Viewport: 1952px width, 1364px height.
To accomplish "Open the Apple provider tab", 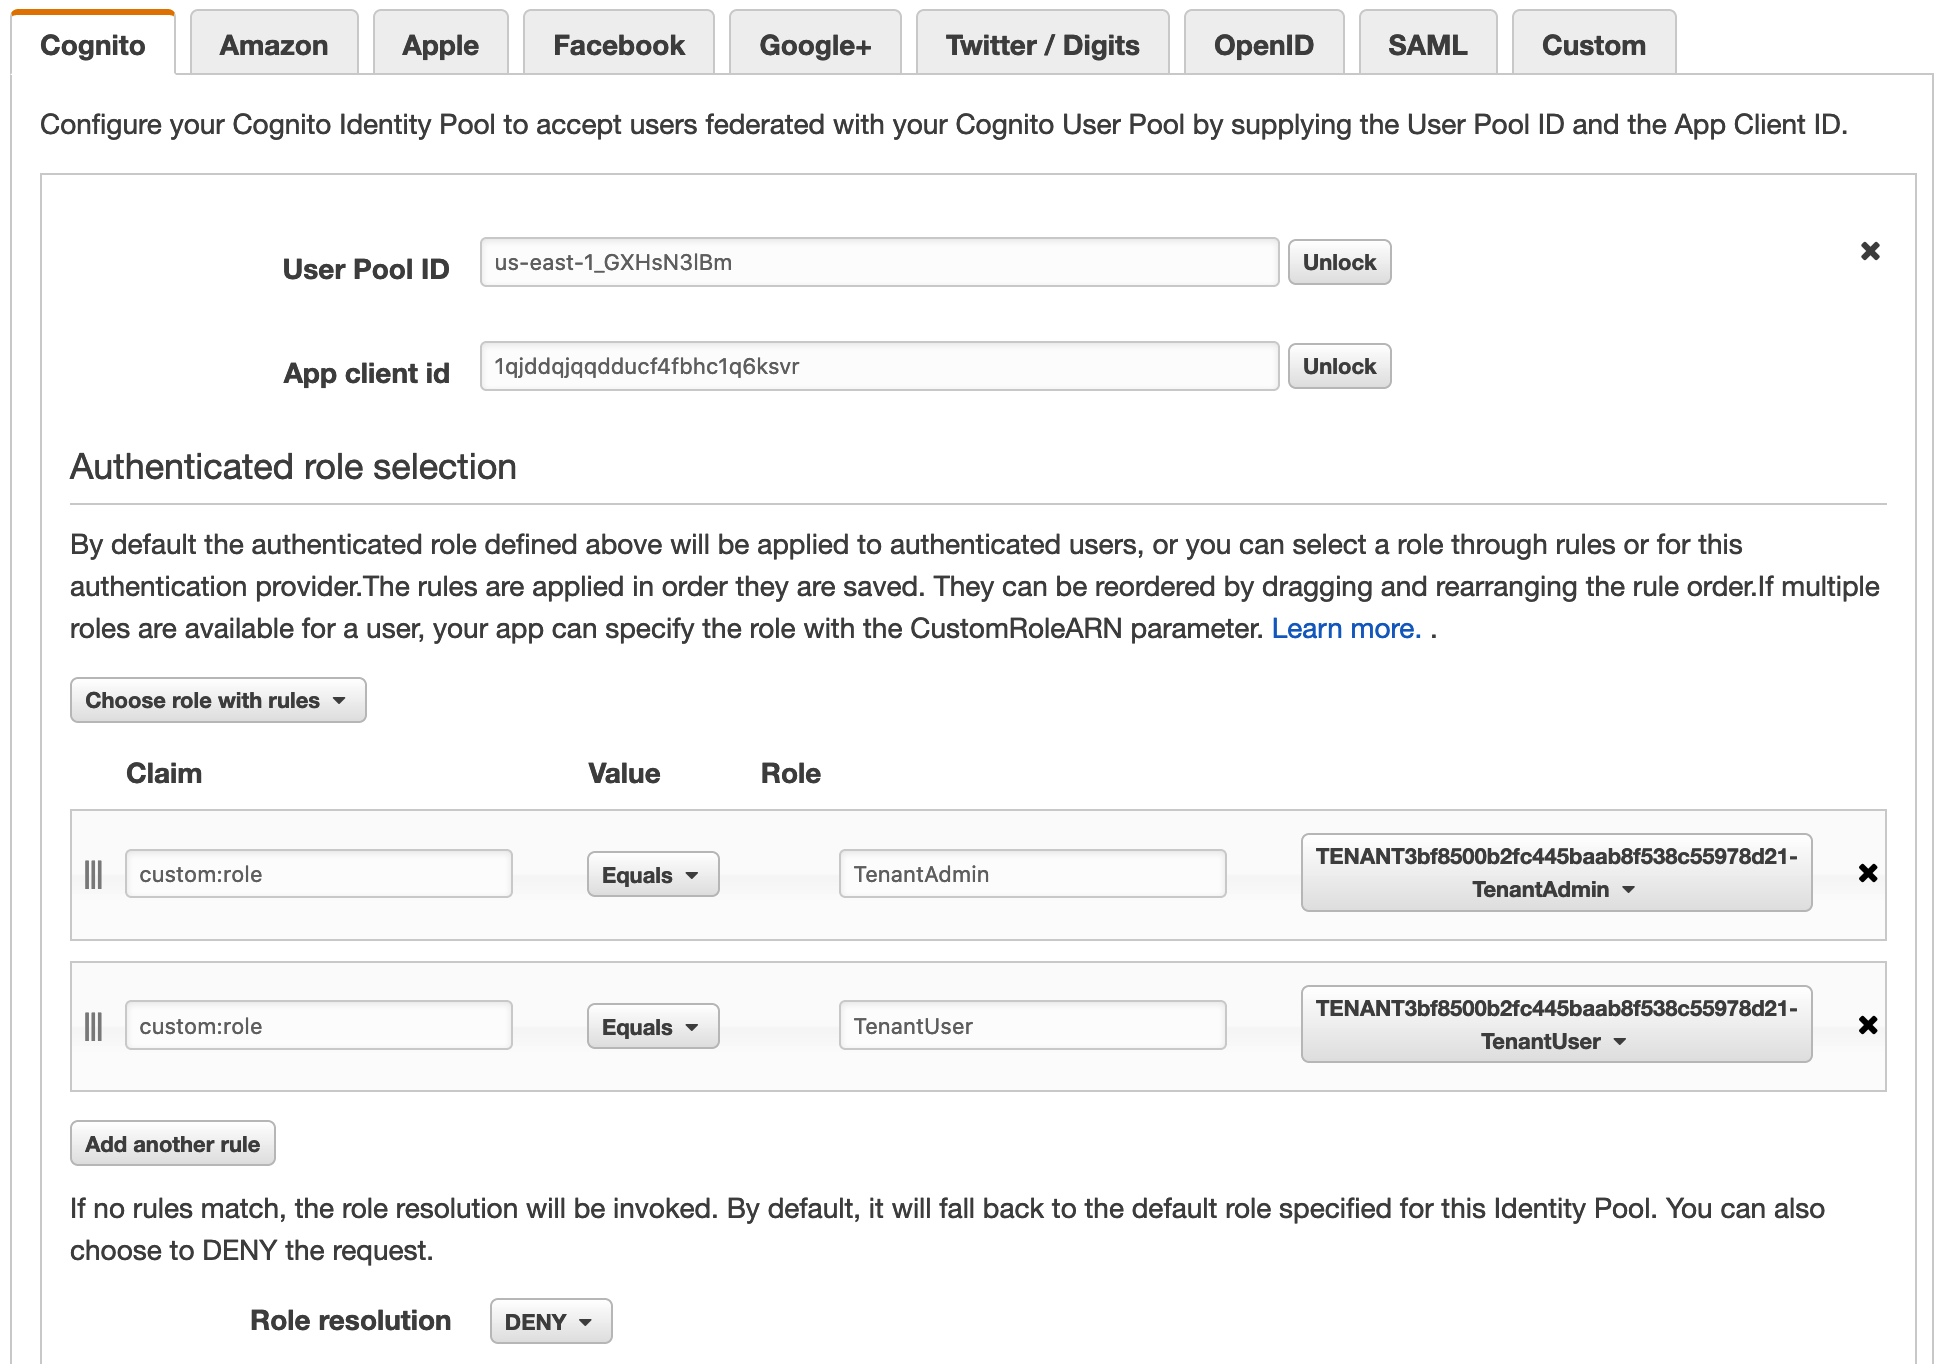I will point(441,44).
